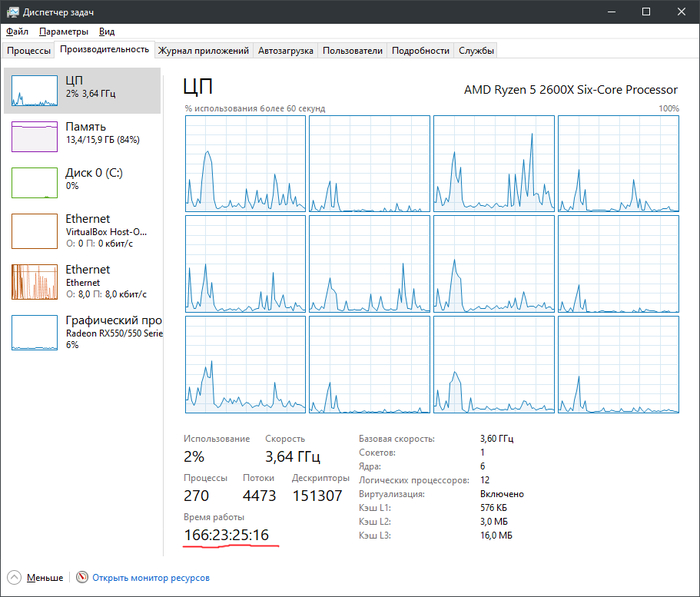Select the ЦП mini graph thumbnail
700x597 pixels.
click(x=35, y=90)
